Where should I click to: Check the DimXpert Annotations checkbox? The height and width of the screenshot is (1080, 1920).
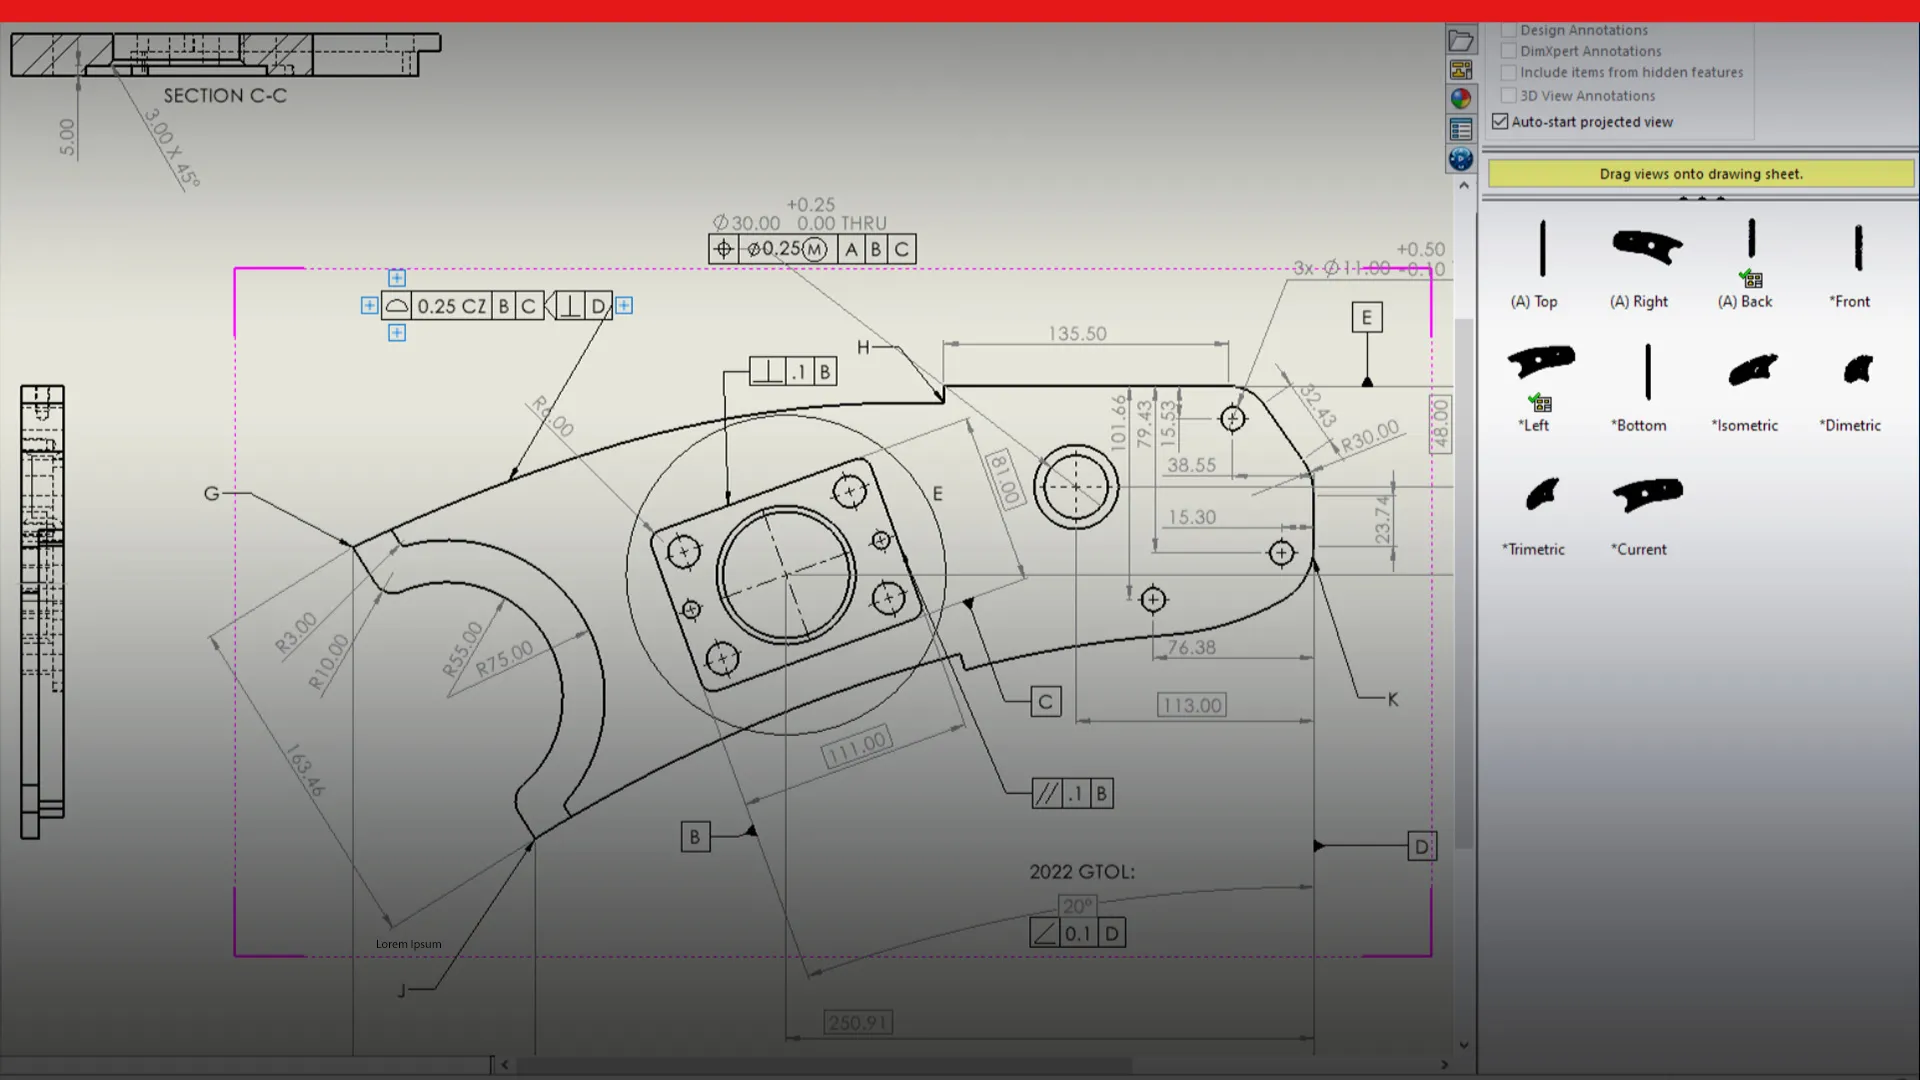coord(1508,50)
